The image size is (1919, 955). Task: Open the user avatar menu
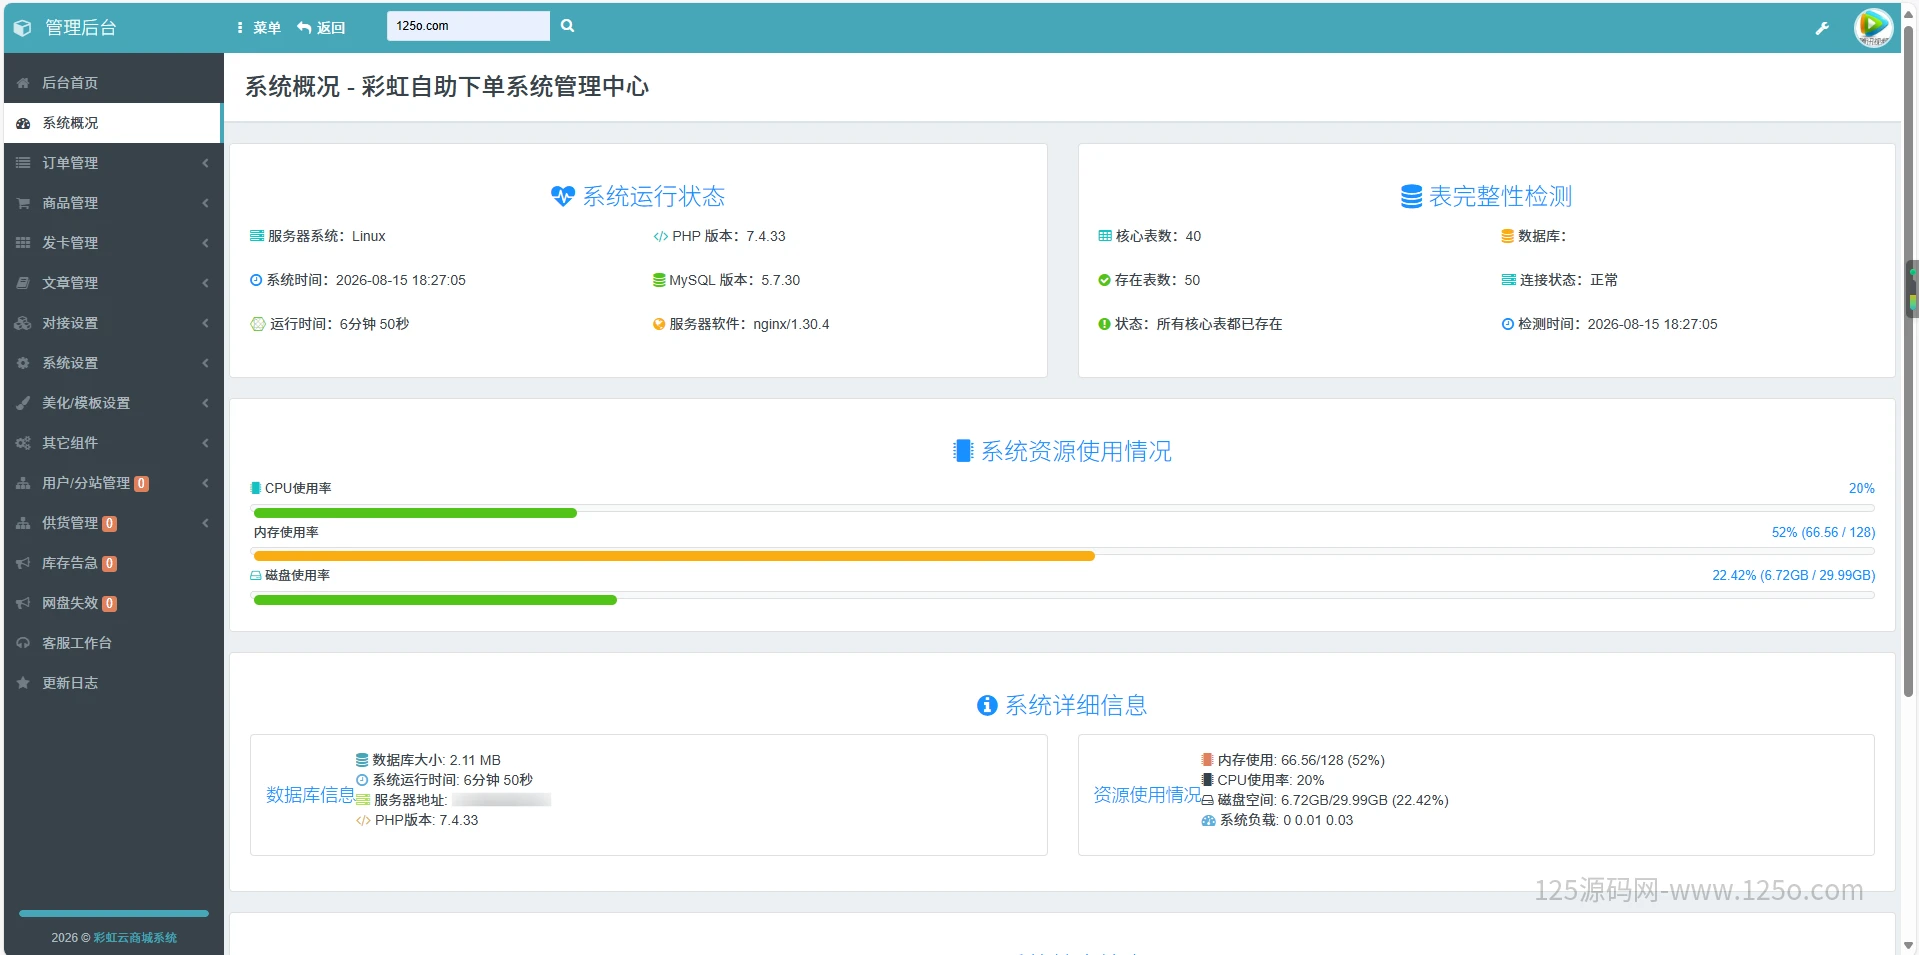point(1873,27)
